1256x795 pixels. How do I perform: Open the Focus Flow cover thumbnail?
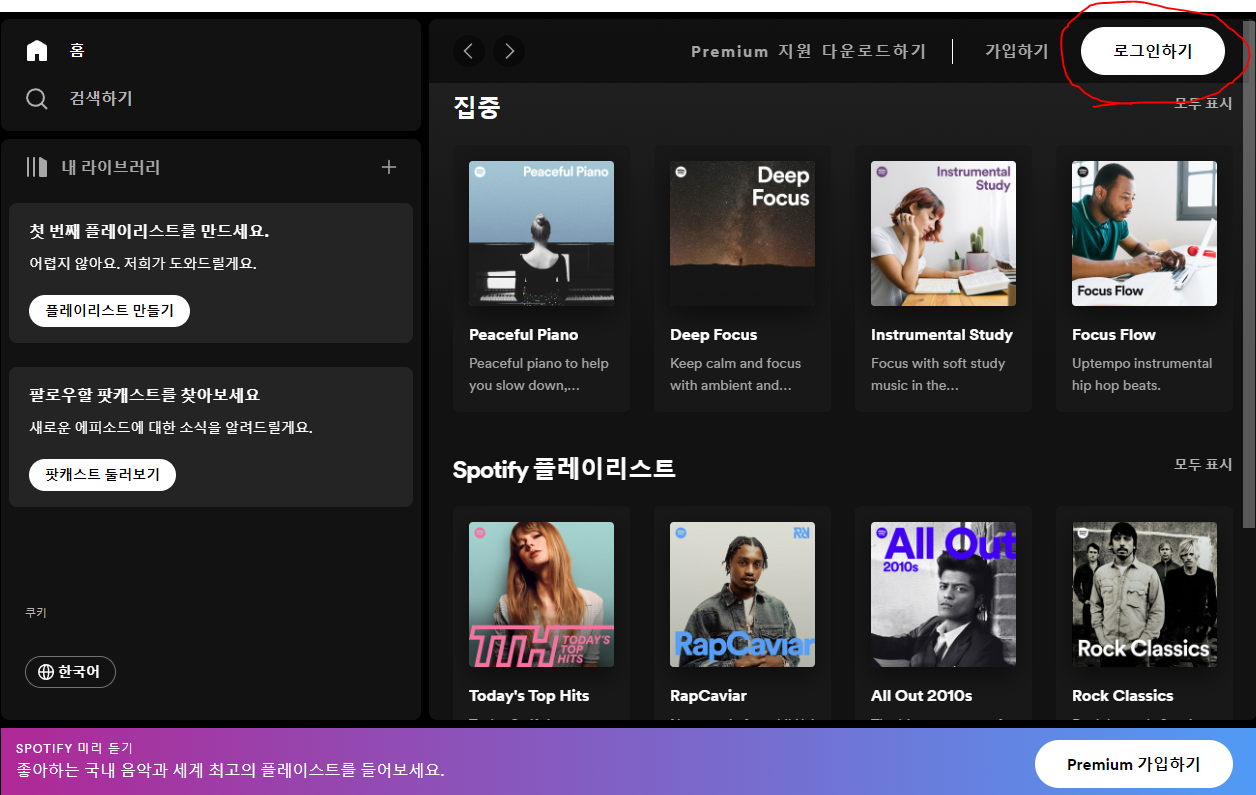(1144, 233)
